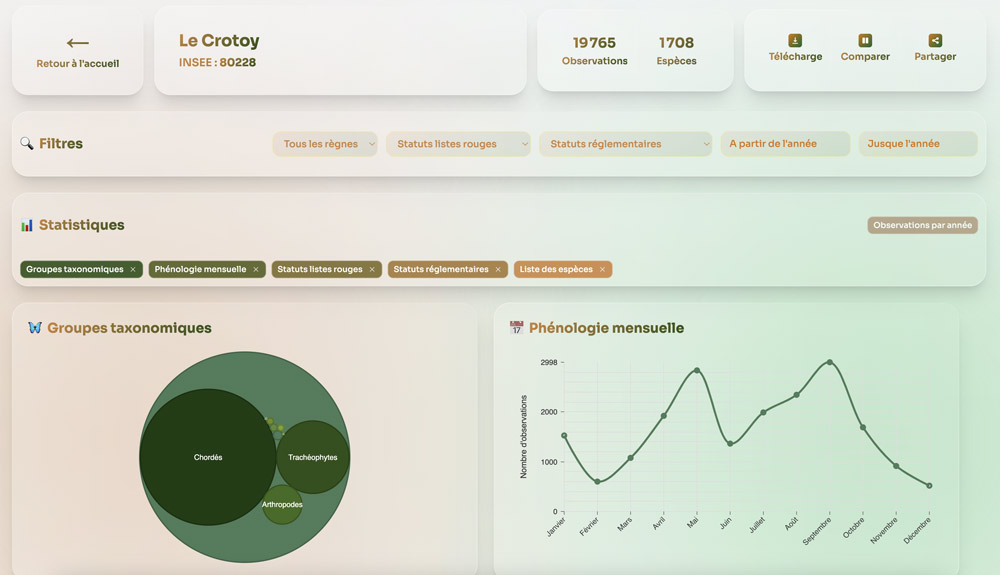Select the Chordés bubble in chart

[x=208, y=457]
